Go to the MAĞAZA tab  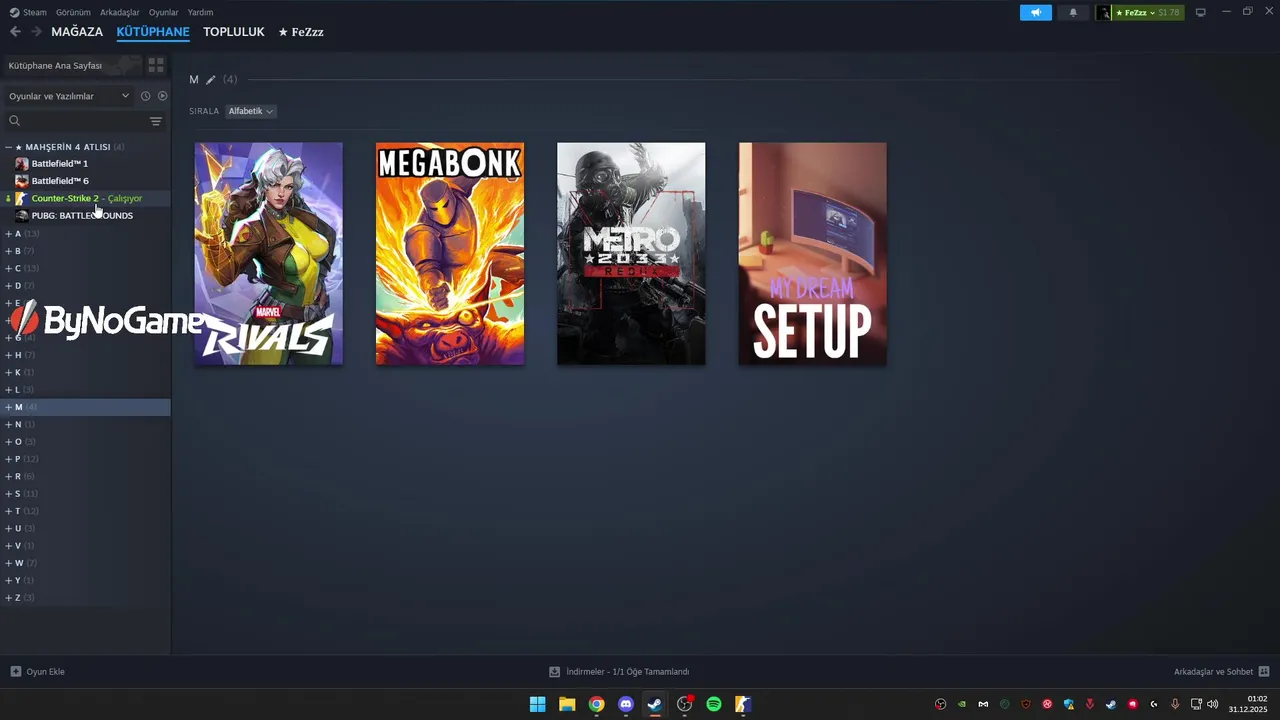click(x=77, y=32)
